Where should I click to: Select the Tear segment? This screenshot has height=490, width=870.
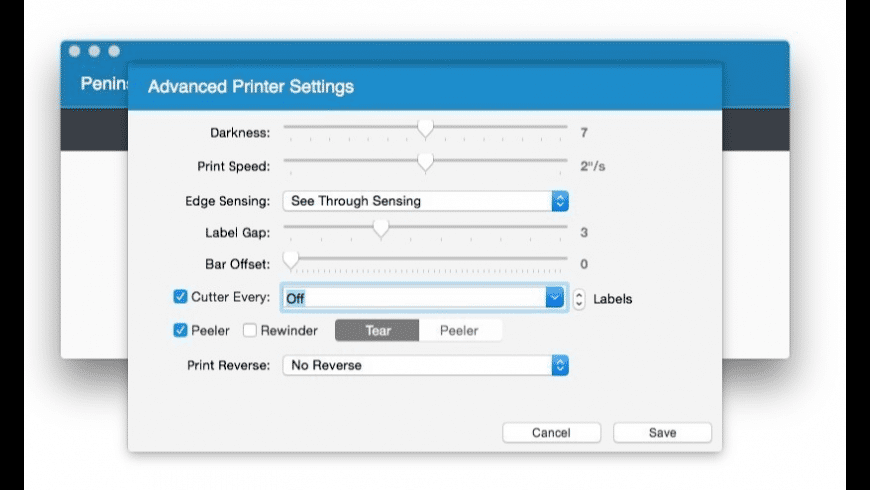(x=377, y=330)
